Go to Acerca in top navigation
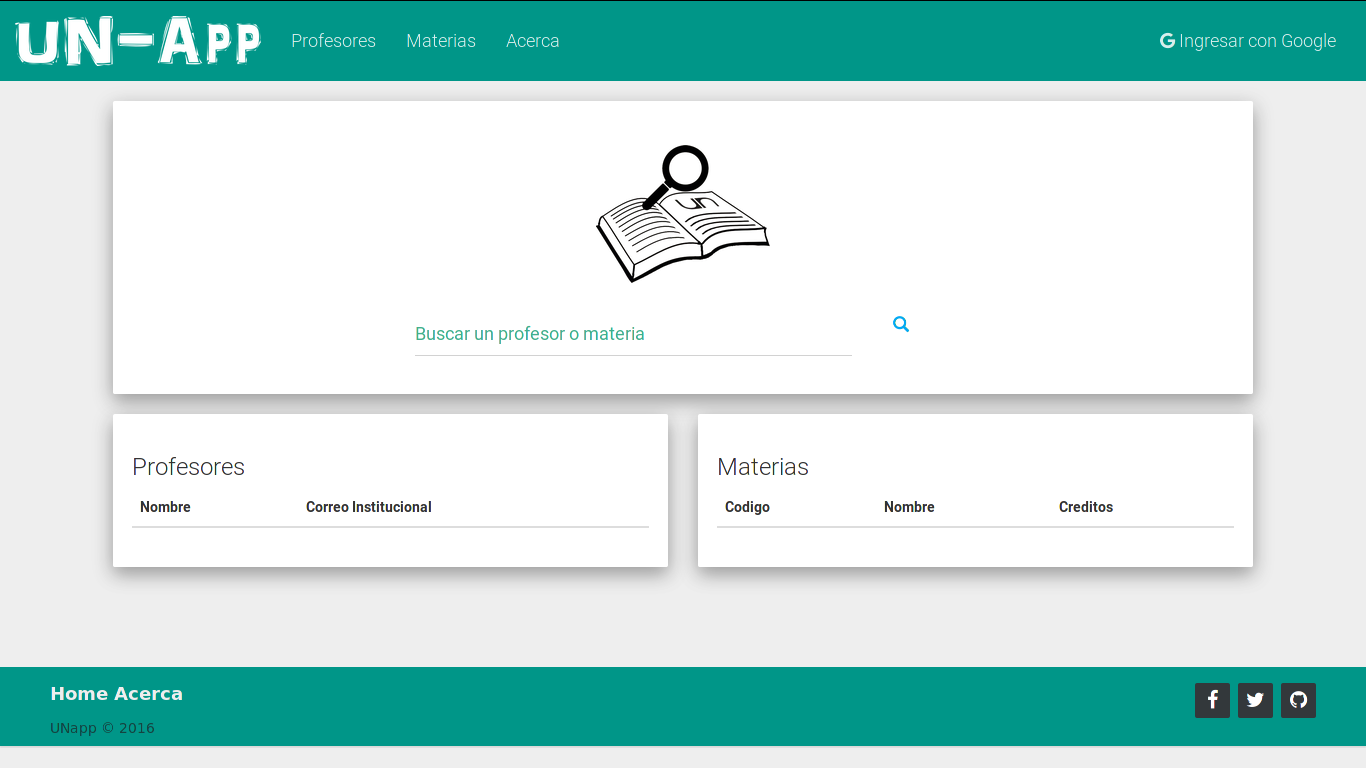 click(533, 41)
